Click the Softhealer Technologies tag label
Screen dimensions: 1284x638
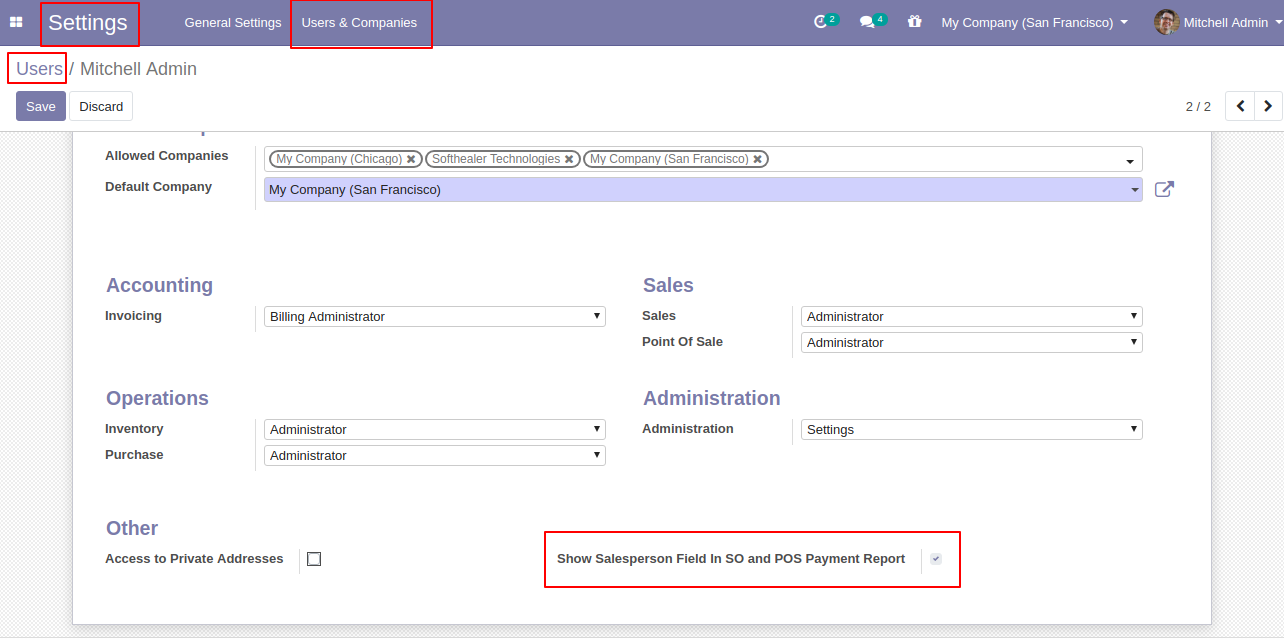coord(496,159)
